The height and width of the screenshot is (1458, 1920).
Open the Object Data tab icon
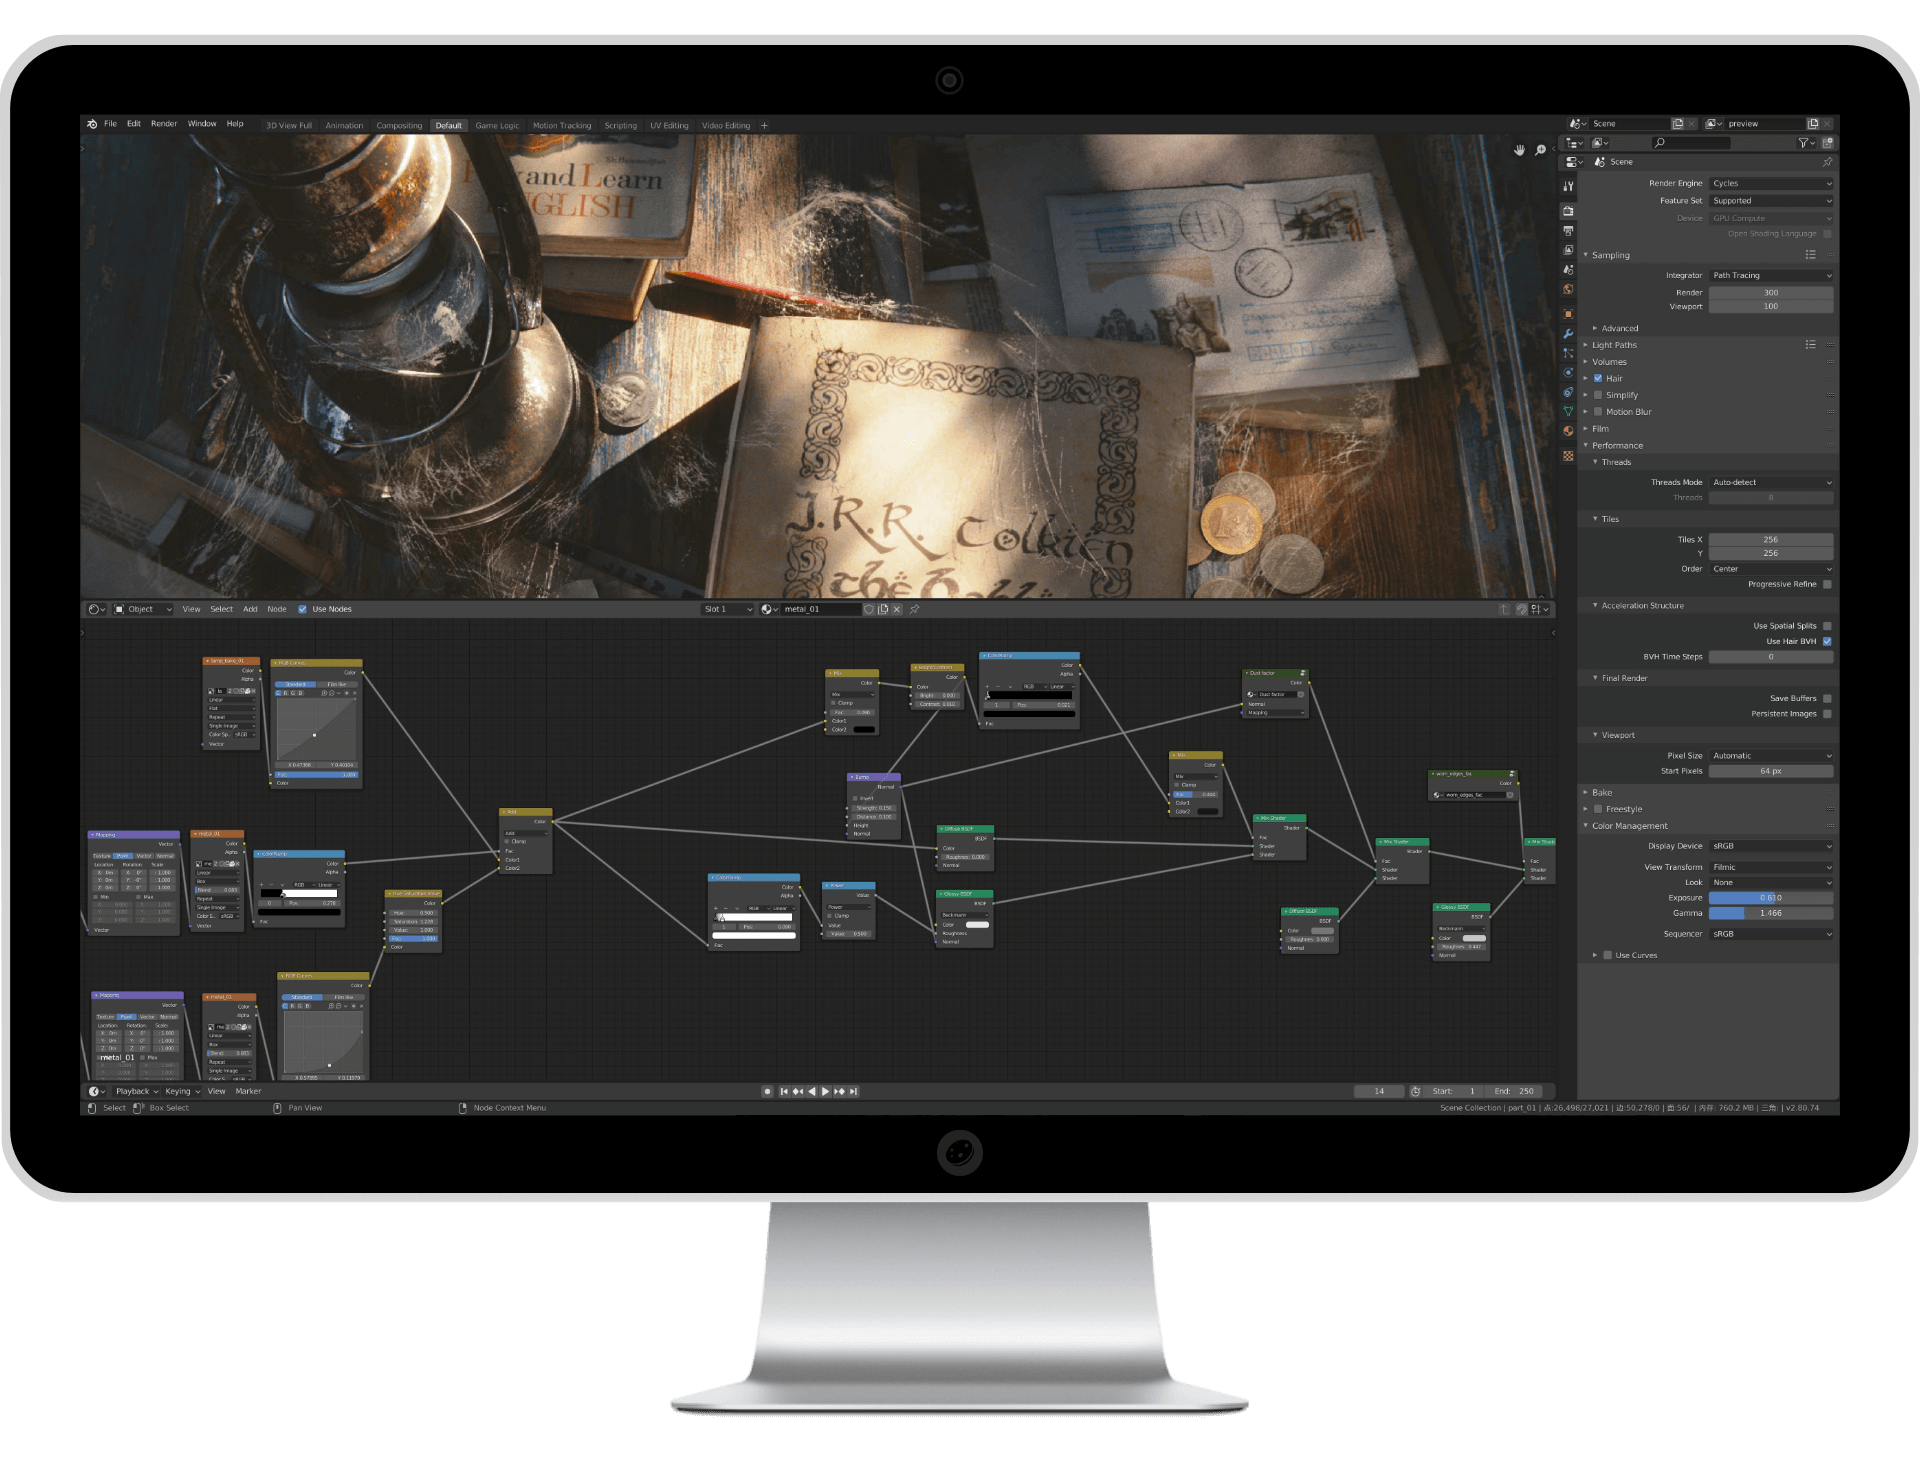[x=1568, y=411]
